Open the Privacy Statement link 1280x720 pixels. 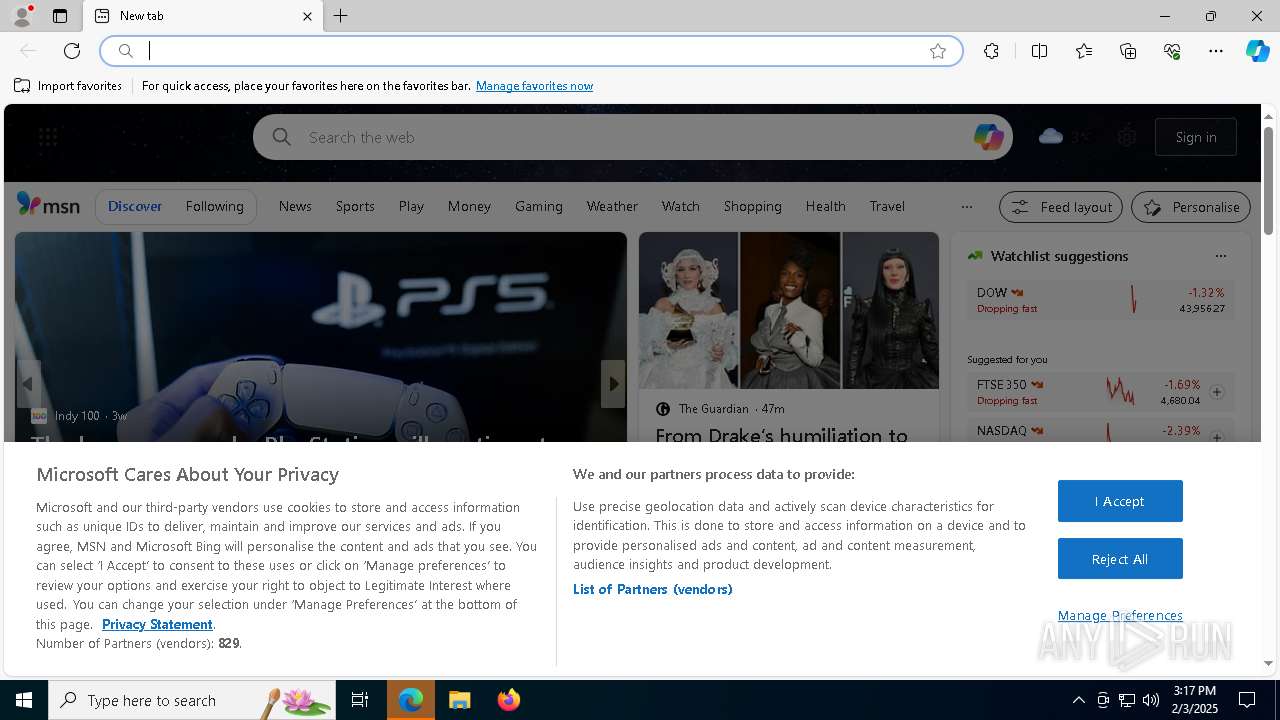(x=157, y=624)
